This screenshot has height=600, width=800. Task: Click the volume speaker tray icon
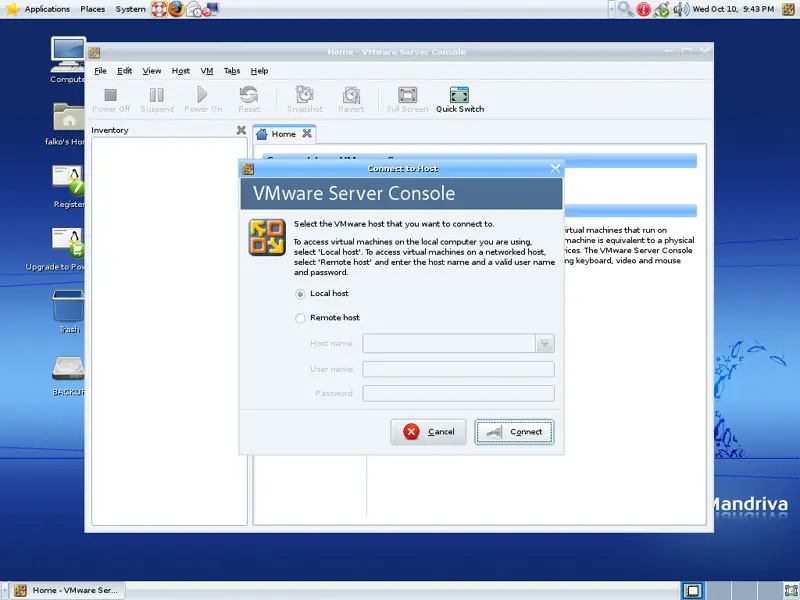pos(681,9)
